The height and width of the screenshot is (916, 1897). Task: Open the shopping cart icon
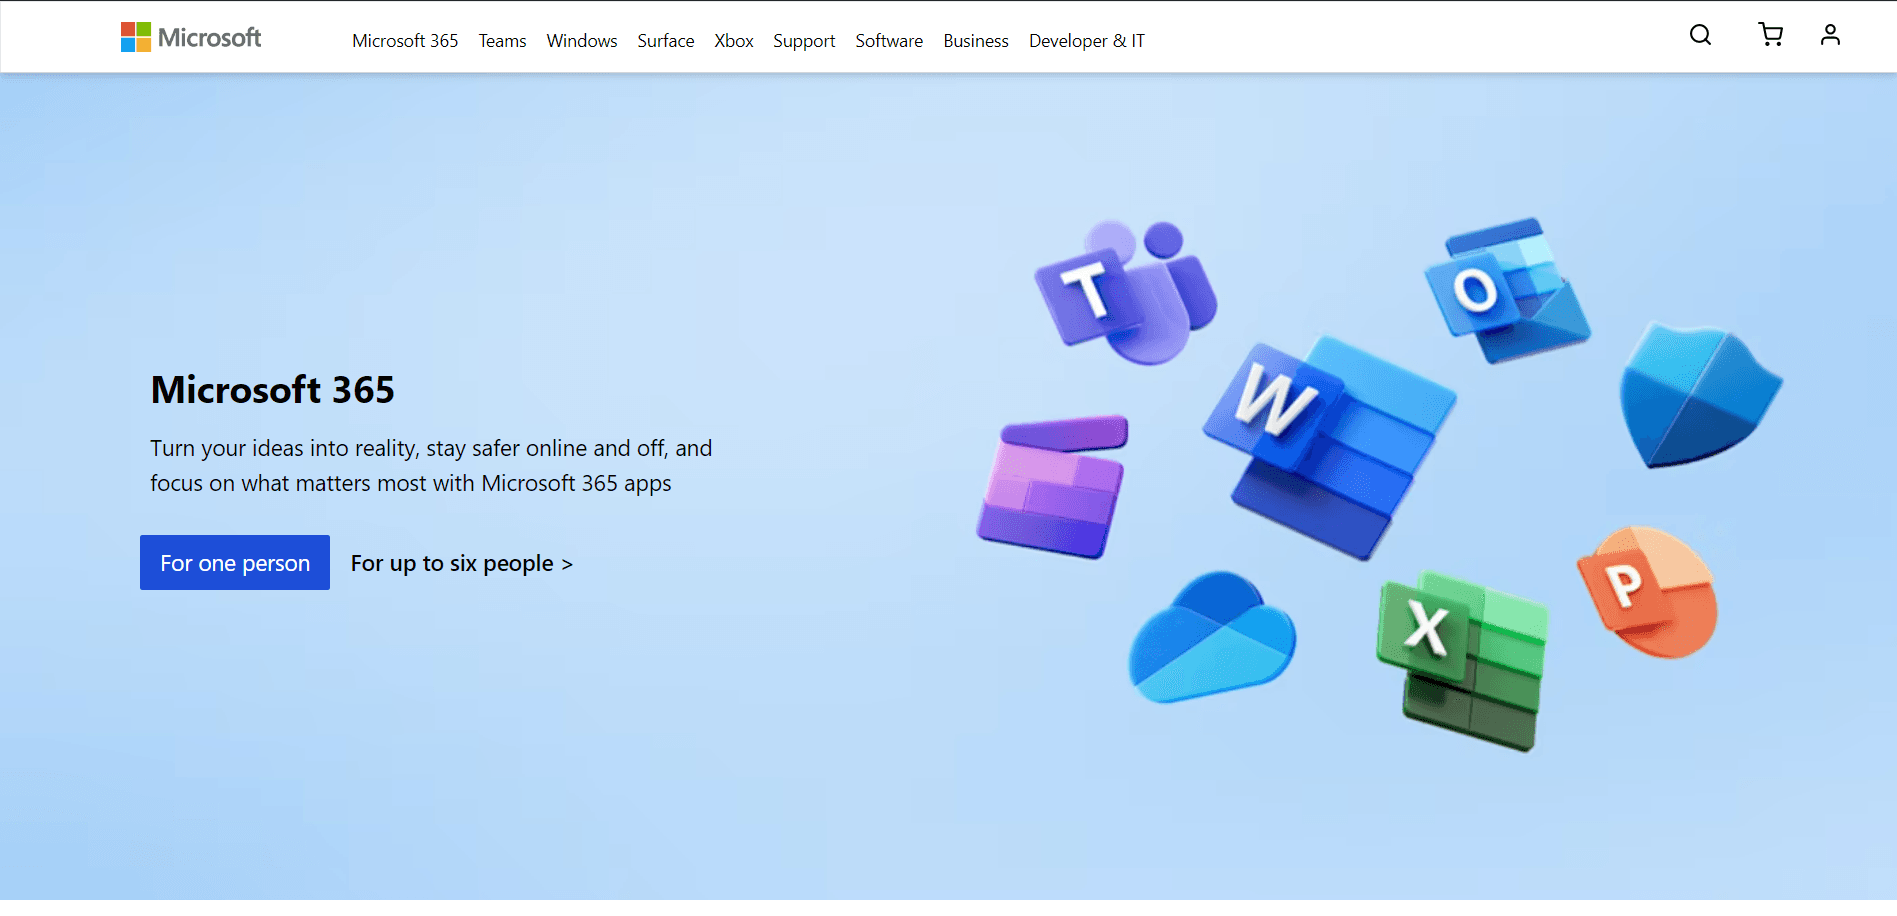pyautogui.click(x=1770, y=35)
